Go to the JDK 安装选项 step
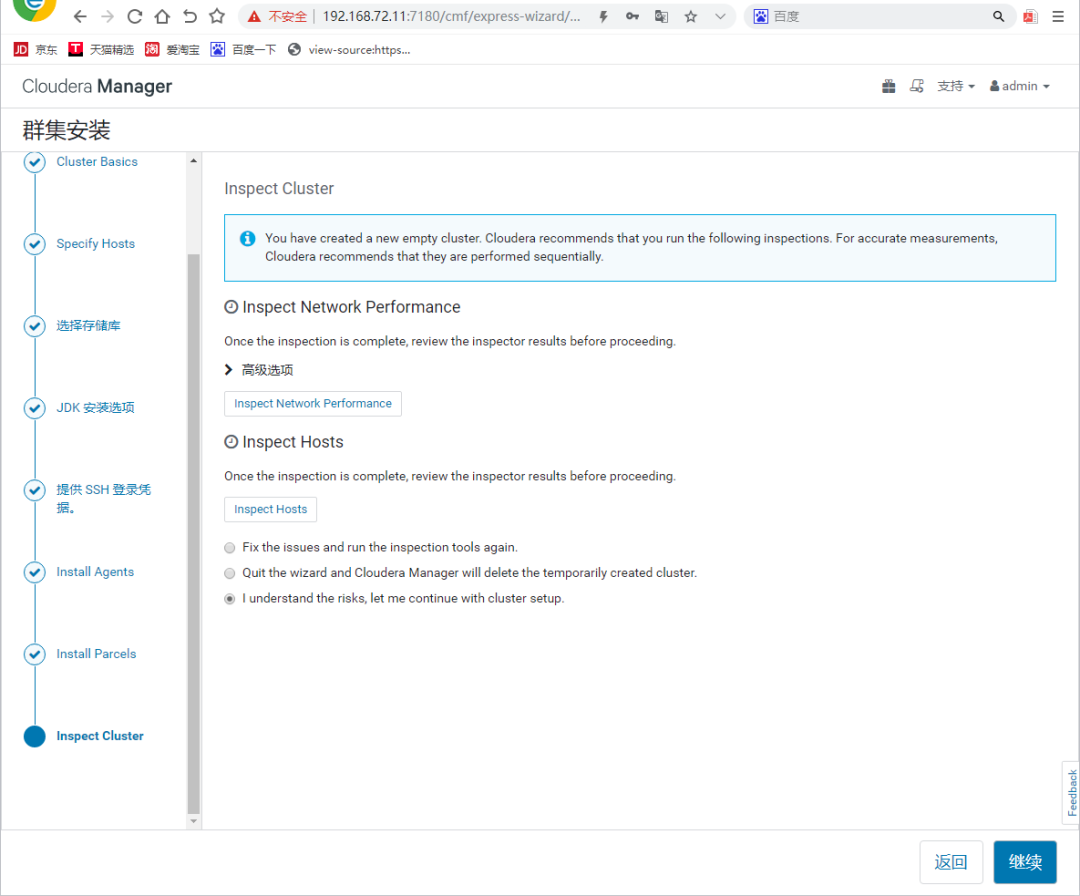This screenshot has height=896, width=1080. (x=96, y=408)
